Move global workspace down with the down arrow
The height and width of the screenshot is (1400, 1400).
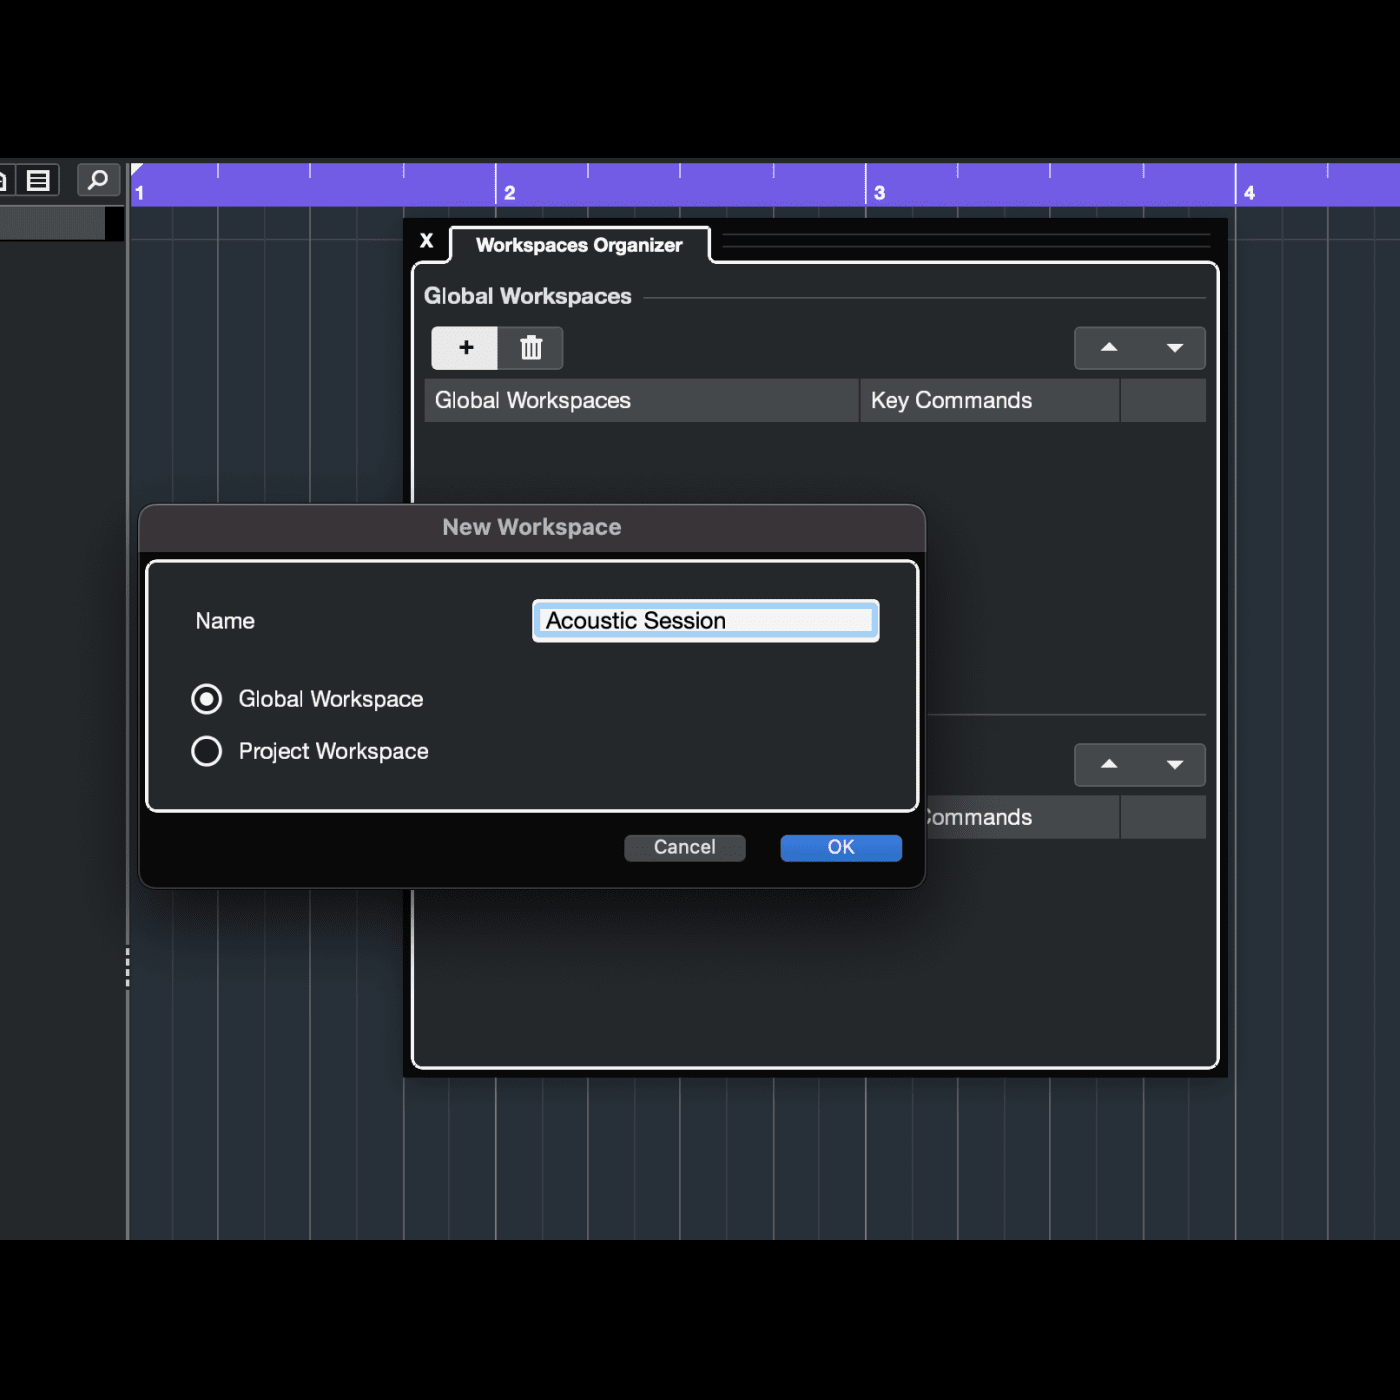coord(1174,348)
